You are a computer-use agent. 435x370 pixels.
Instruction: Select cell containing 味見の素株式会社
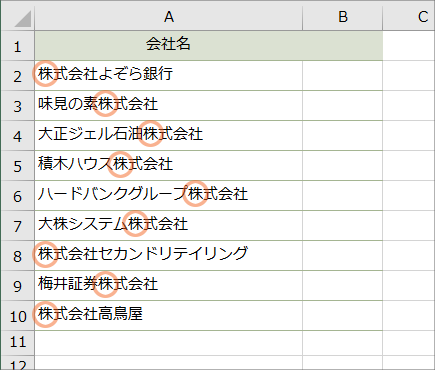pos(168,106)
